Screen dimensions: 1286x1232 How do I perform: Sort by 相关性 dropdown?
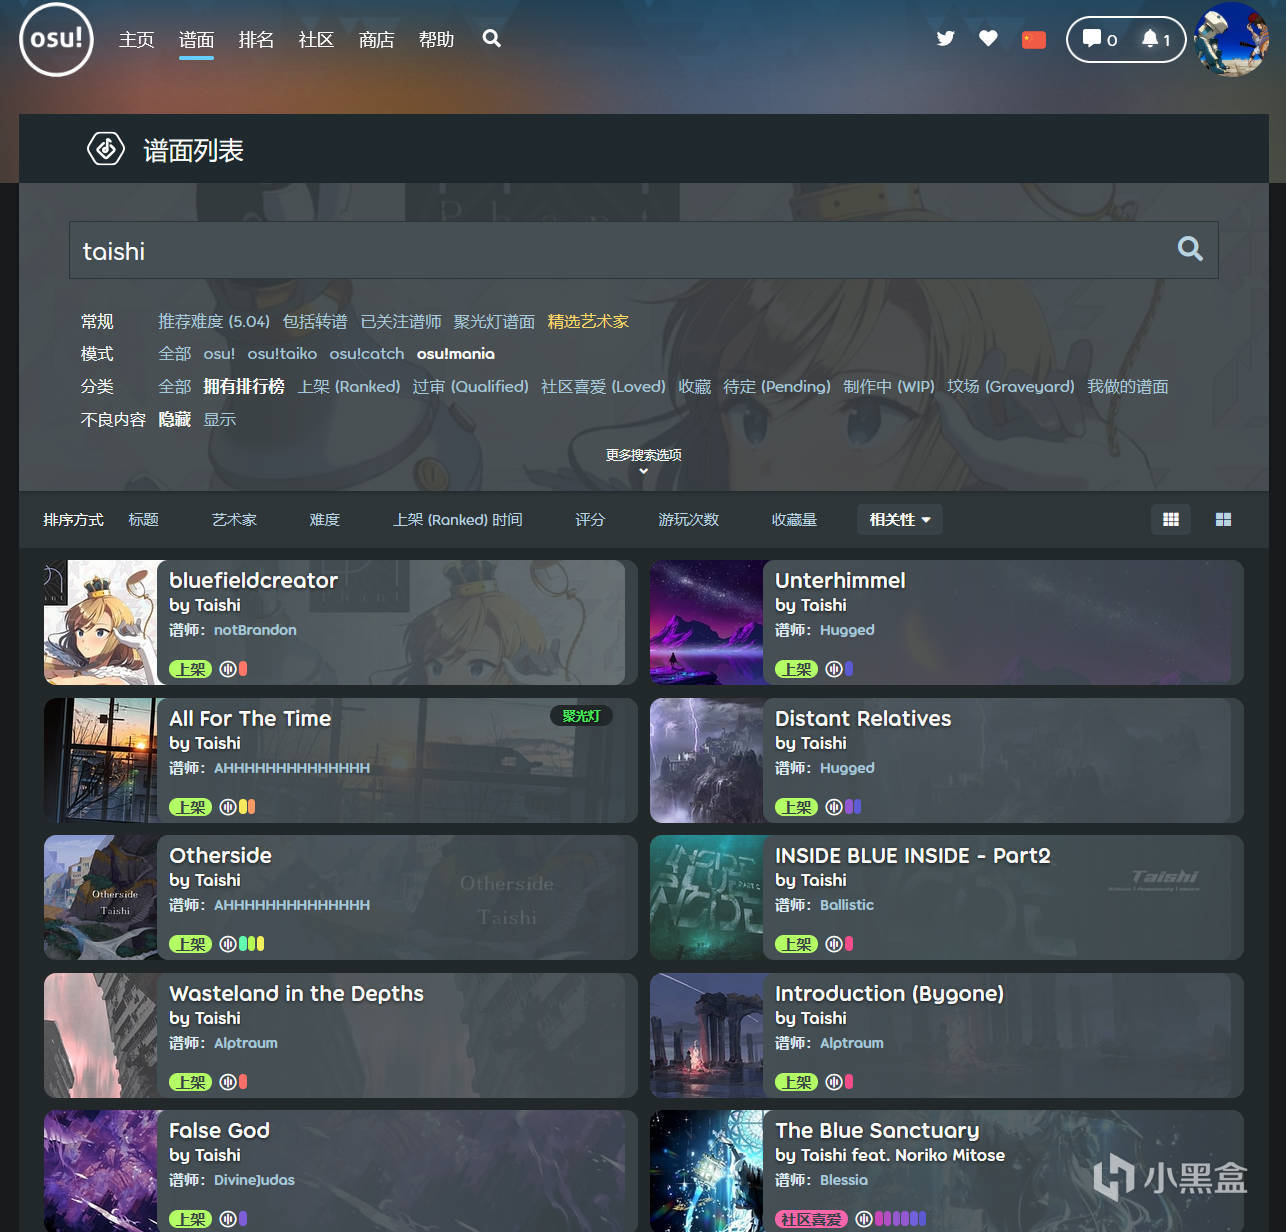click(x=900, y=519)
